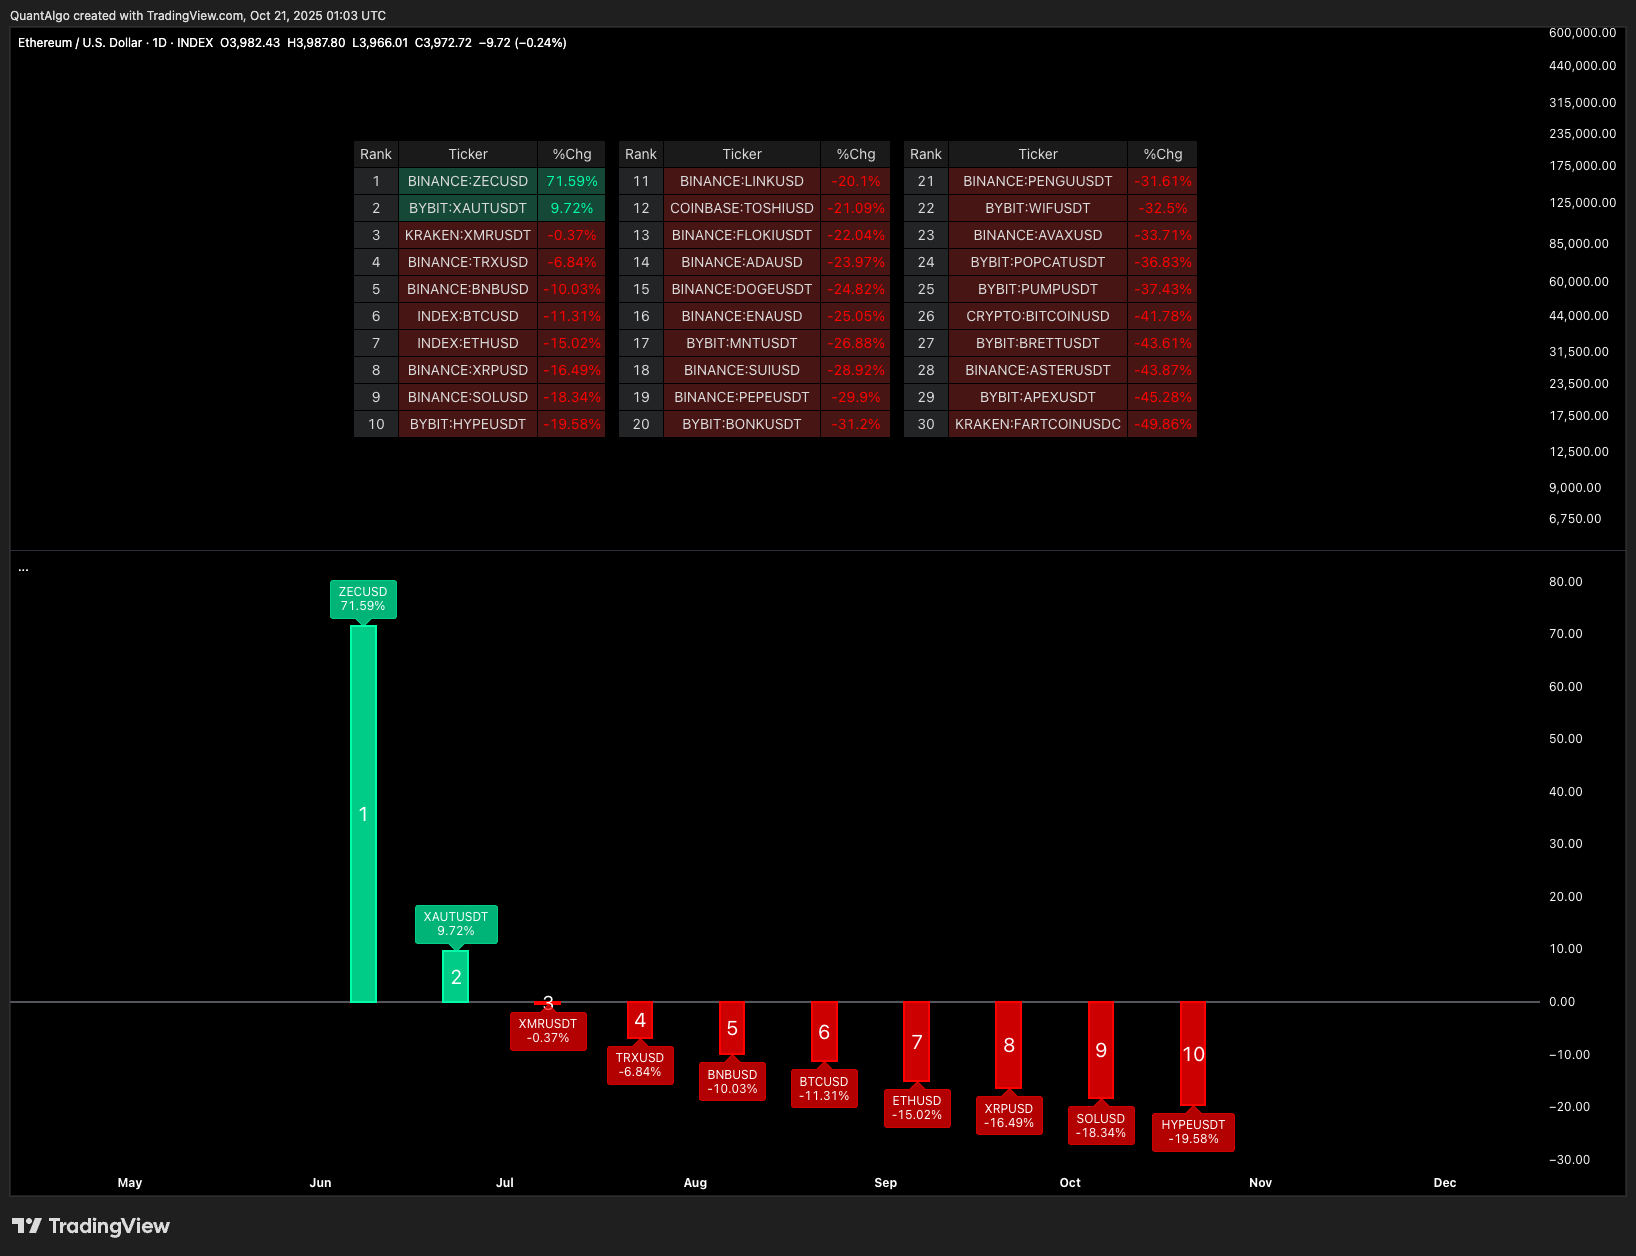Click the SOLUSD -18.34% label
This screenshot has height=1256, width=1636.
pos(1101,1126)
